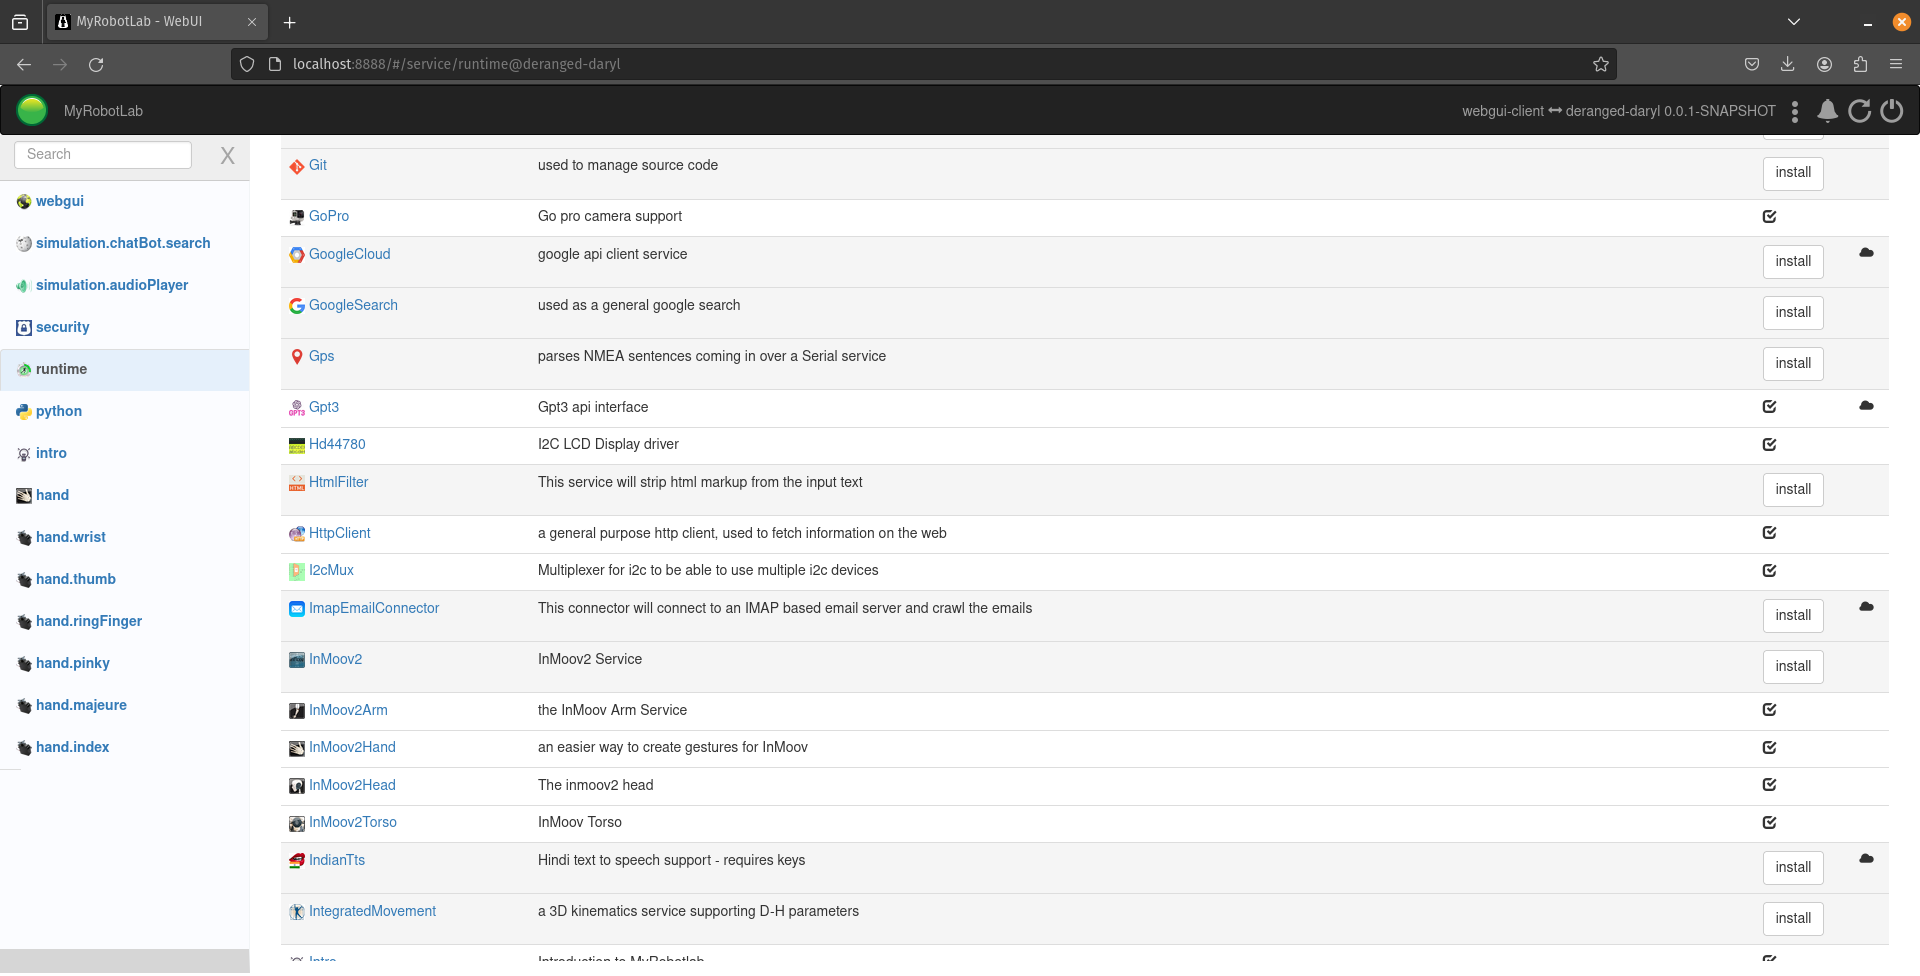The width and height of the screenshot is (1920, 976).
Task: Install the Gps service
Action: tap(1793, 364)
